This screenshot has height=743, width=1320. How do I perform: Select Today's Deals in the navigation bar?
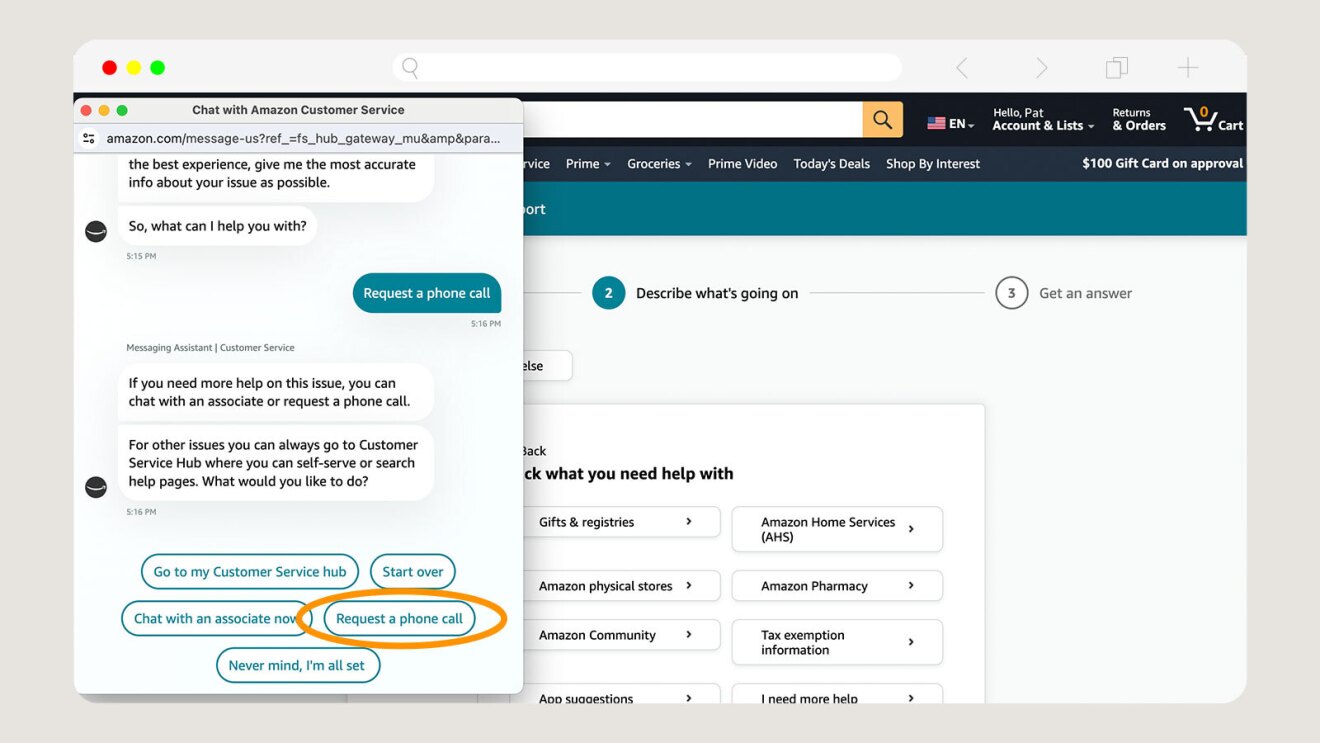point(831,163)
